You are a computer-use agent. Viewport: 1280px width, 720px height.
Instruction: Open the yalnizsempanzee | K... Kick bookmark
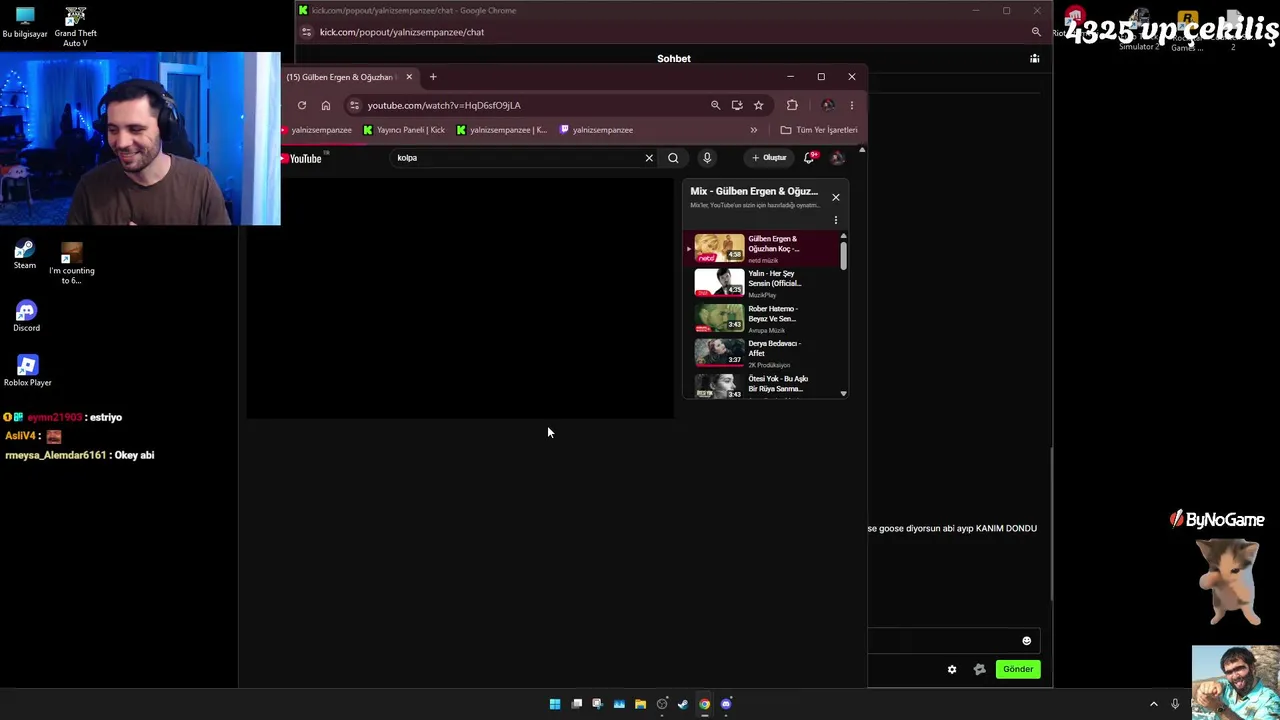point(501,130)
